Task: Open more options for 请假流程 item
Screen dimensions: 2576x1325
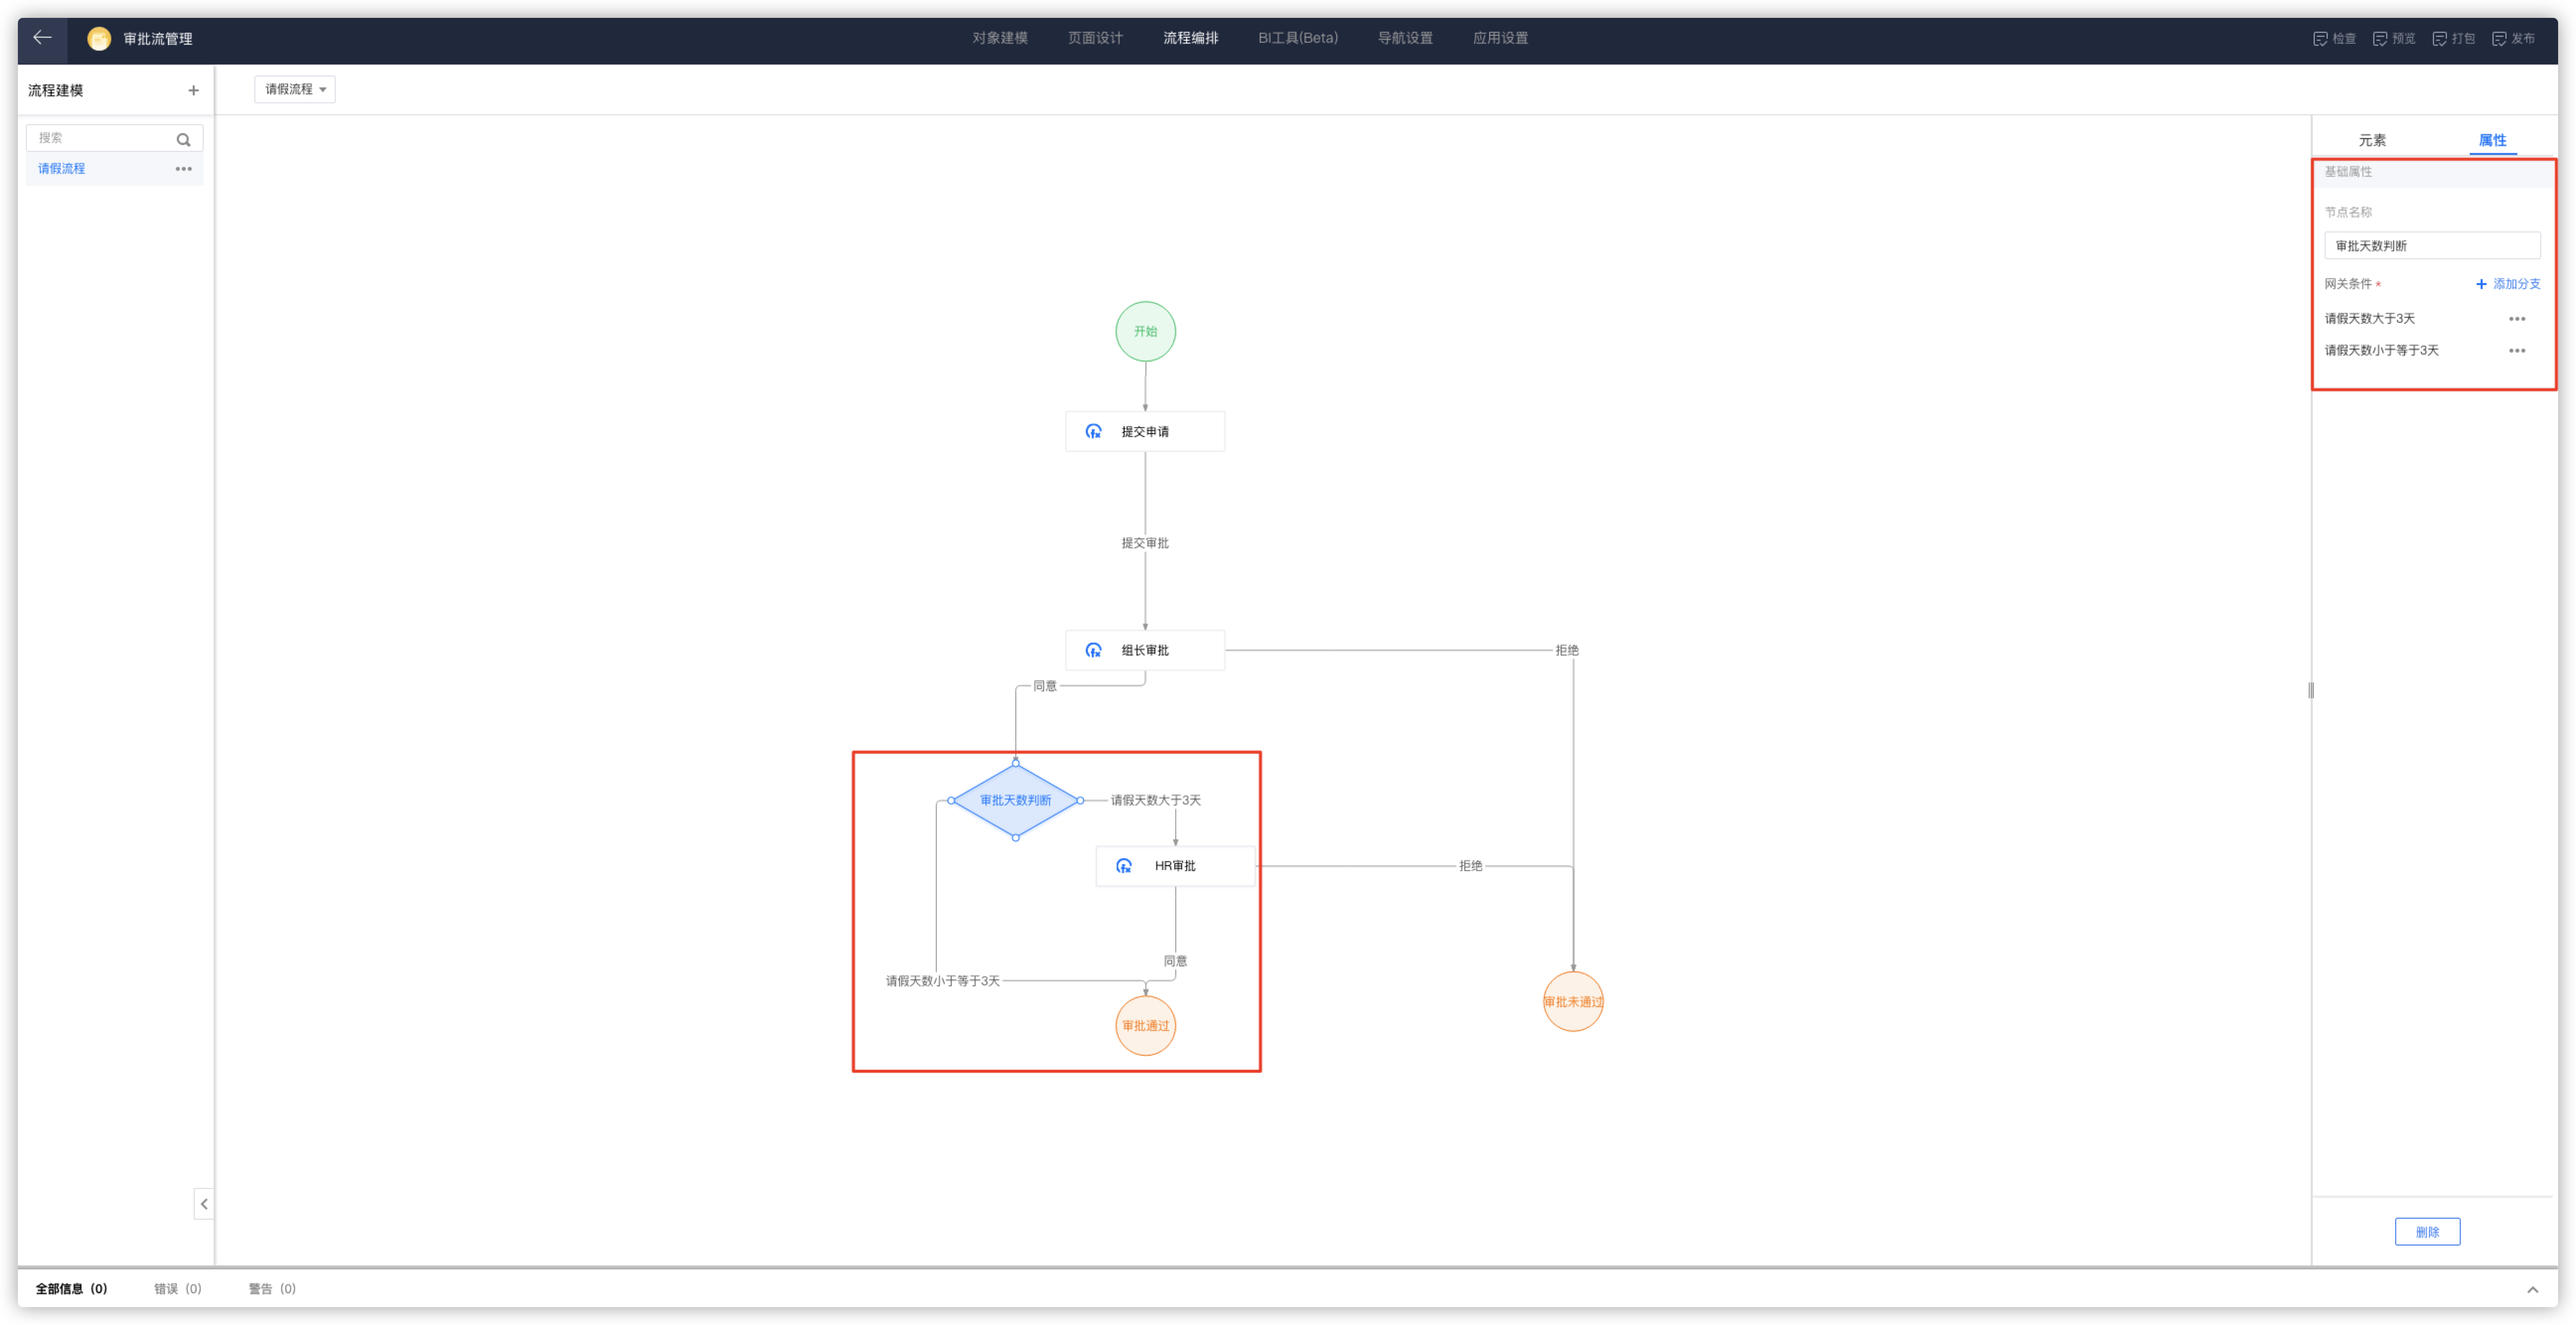Action: pos(183,169)
